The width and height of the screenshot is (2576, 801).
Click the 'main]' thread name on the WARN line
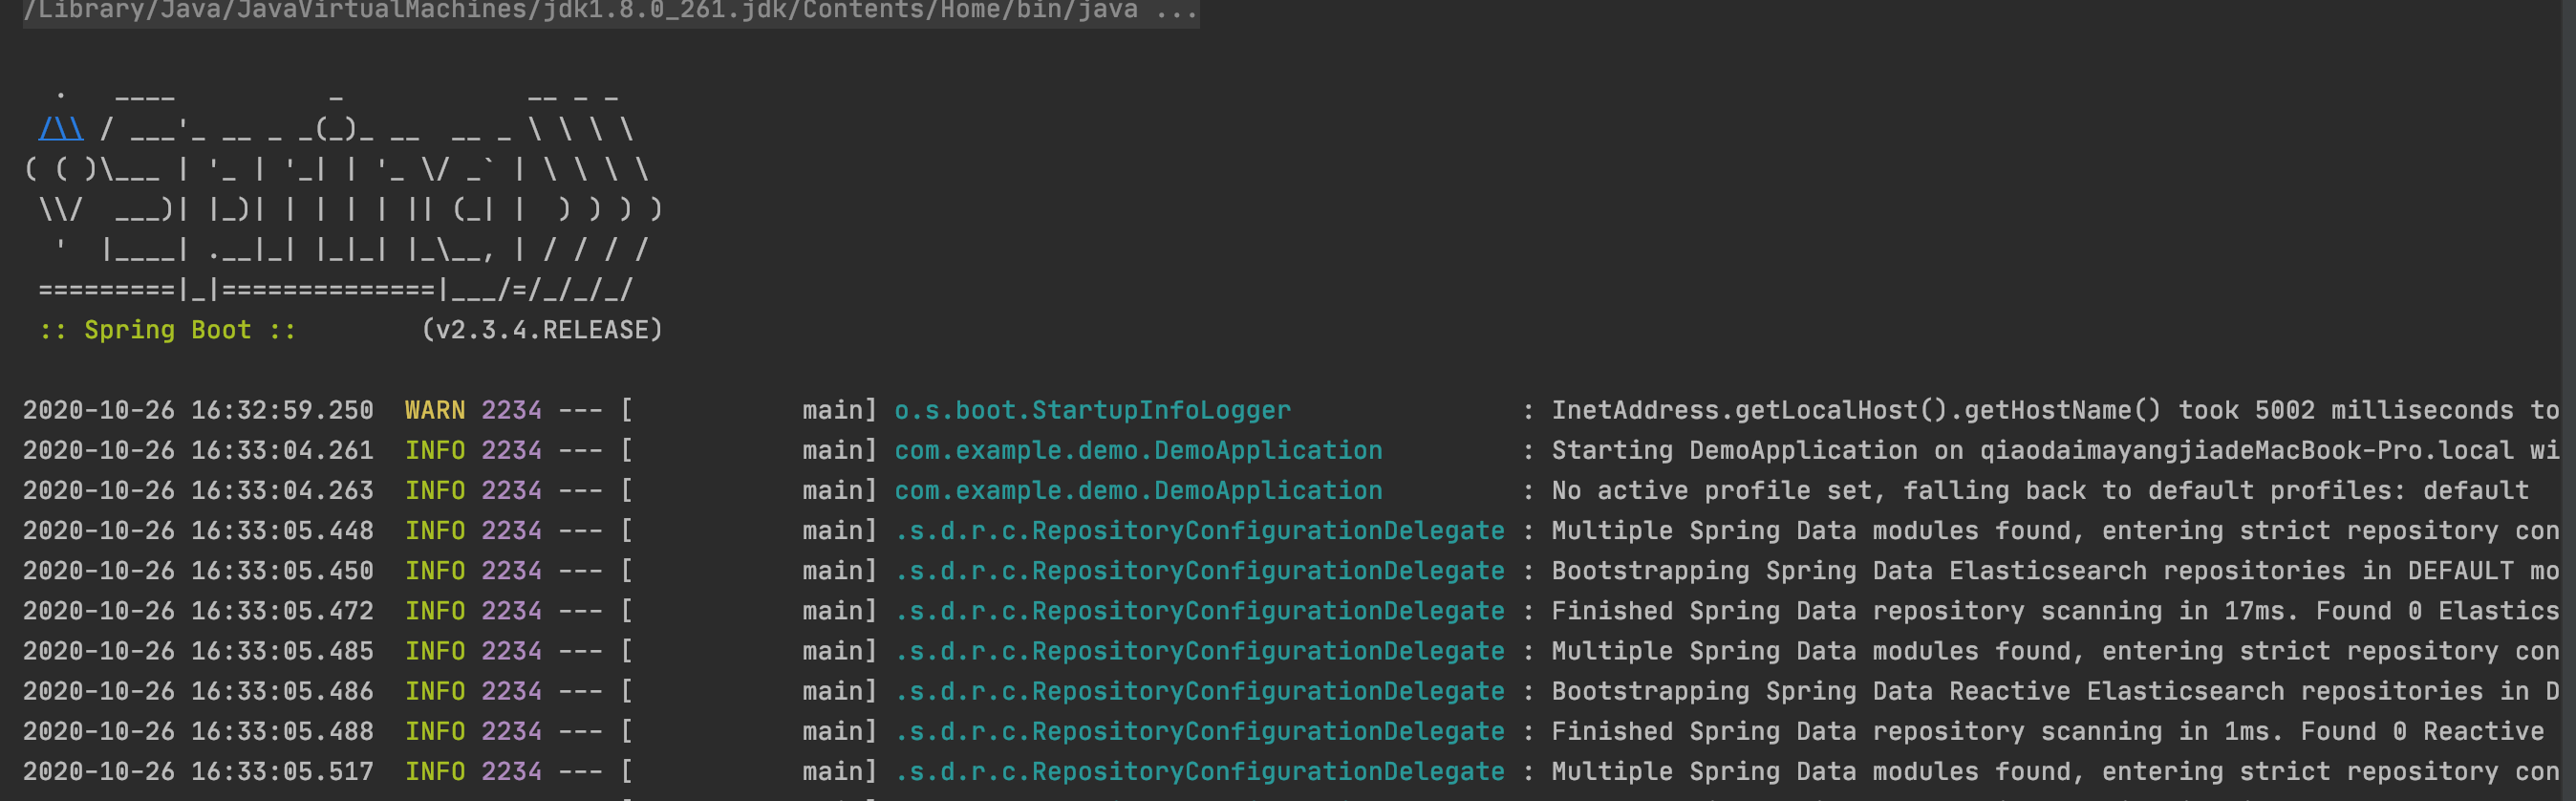[x=839, y=410]
